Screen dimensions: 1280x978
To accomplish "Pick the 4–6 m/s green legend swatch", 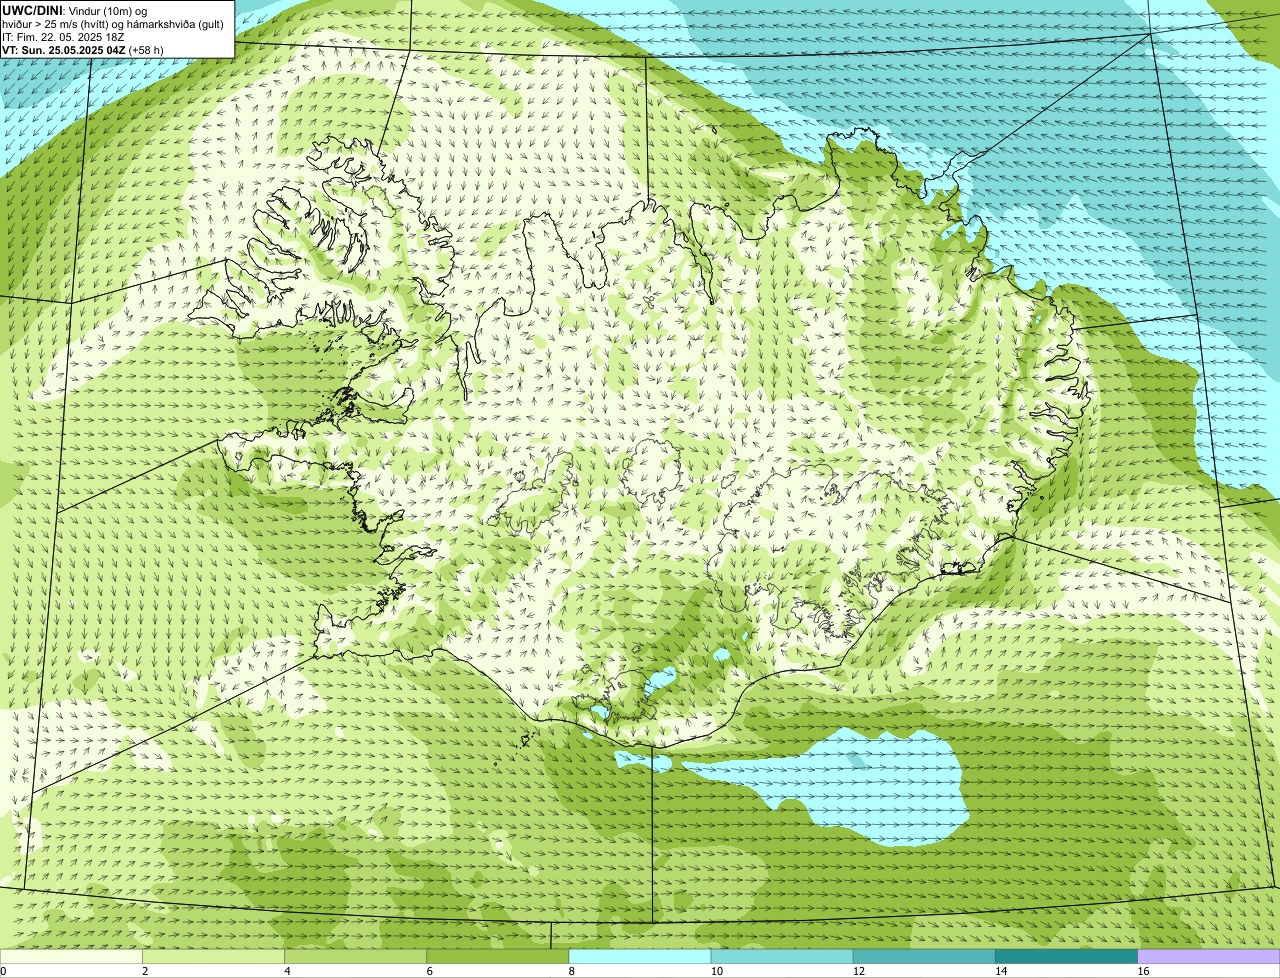I will point(355,956).
